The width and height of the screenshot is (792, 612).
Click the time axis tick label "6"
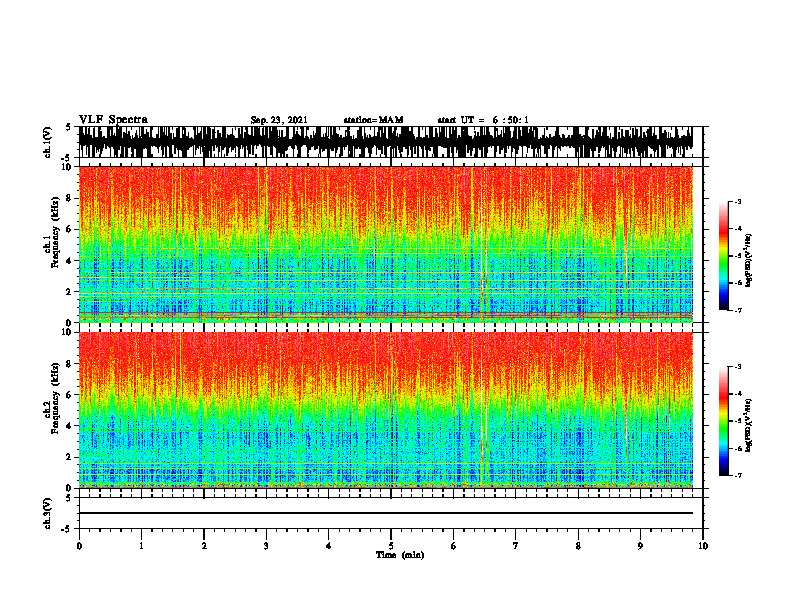pyautogui.click(x=454, y=546)
